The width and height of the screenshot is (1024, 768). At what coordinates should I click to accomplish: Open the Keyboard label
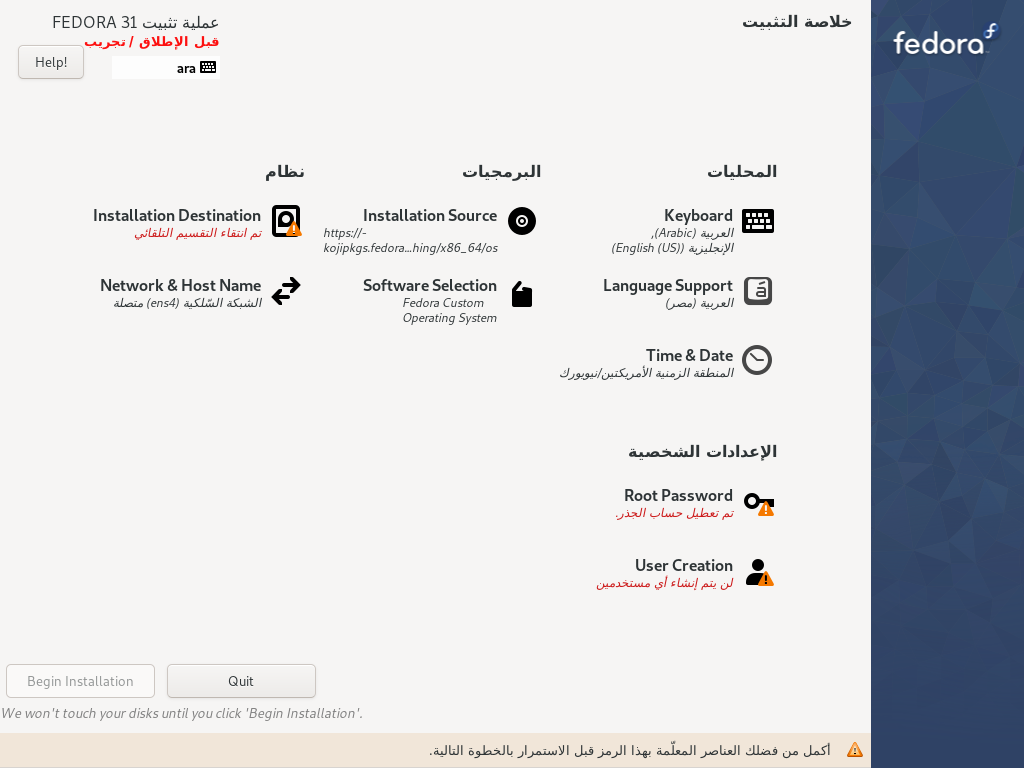tap(698, 216)
